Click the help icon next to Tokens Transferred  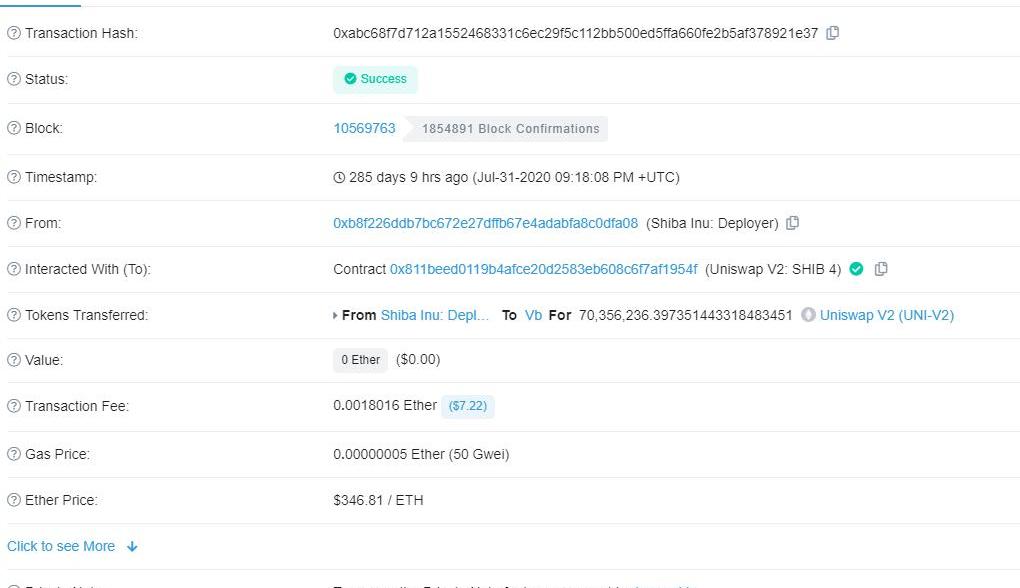coord(14,316)
